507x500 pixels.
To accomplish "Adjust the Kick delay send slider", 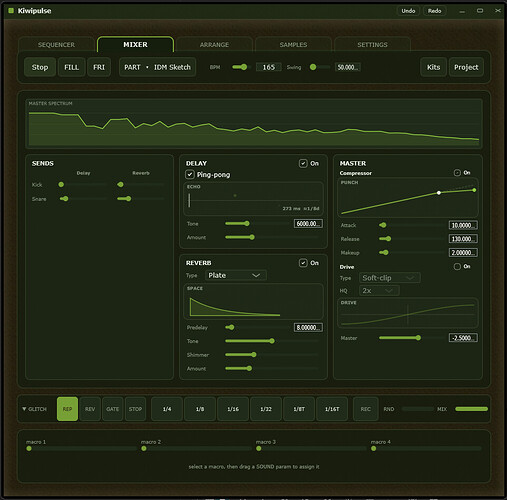I will (82, 184).
